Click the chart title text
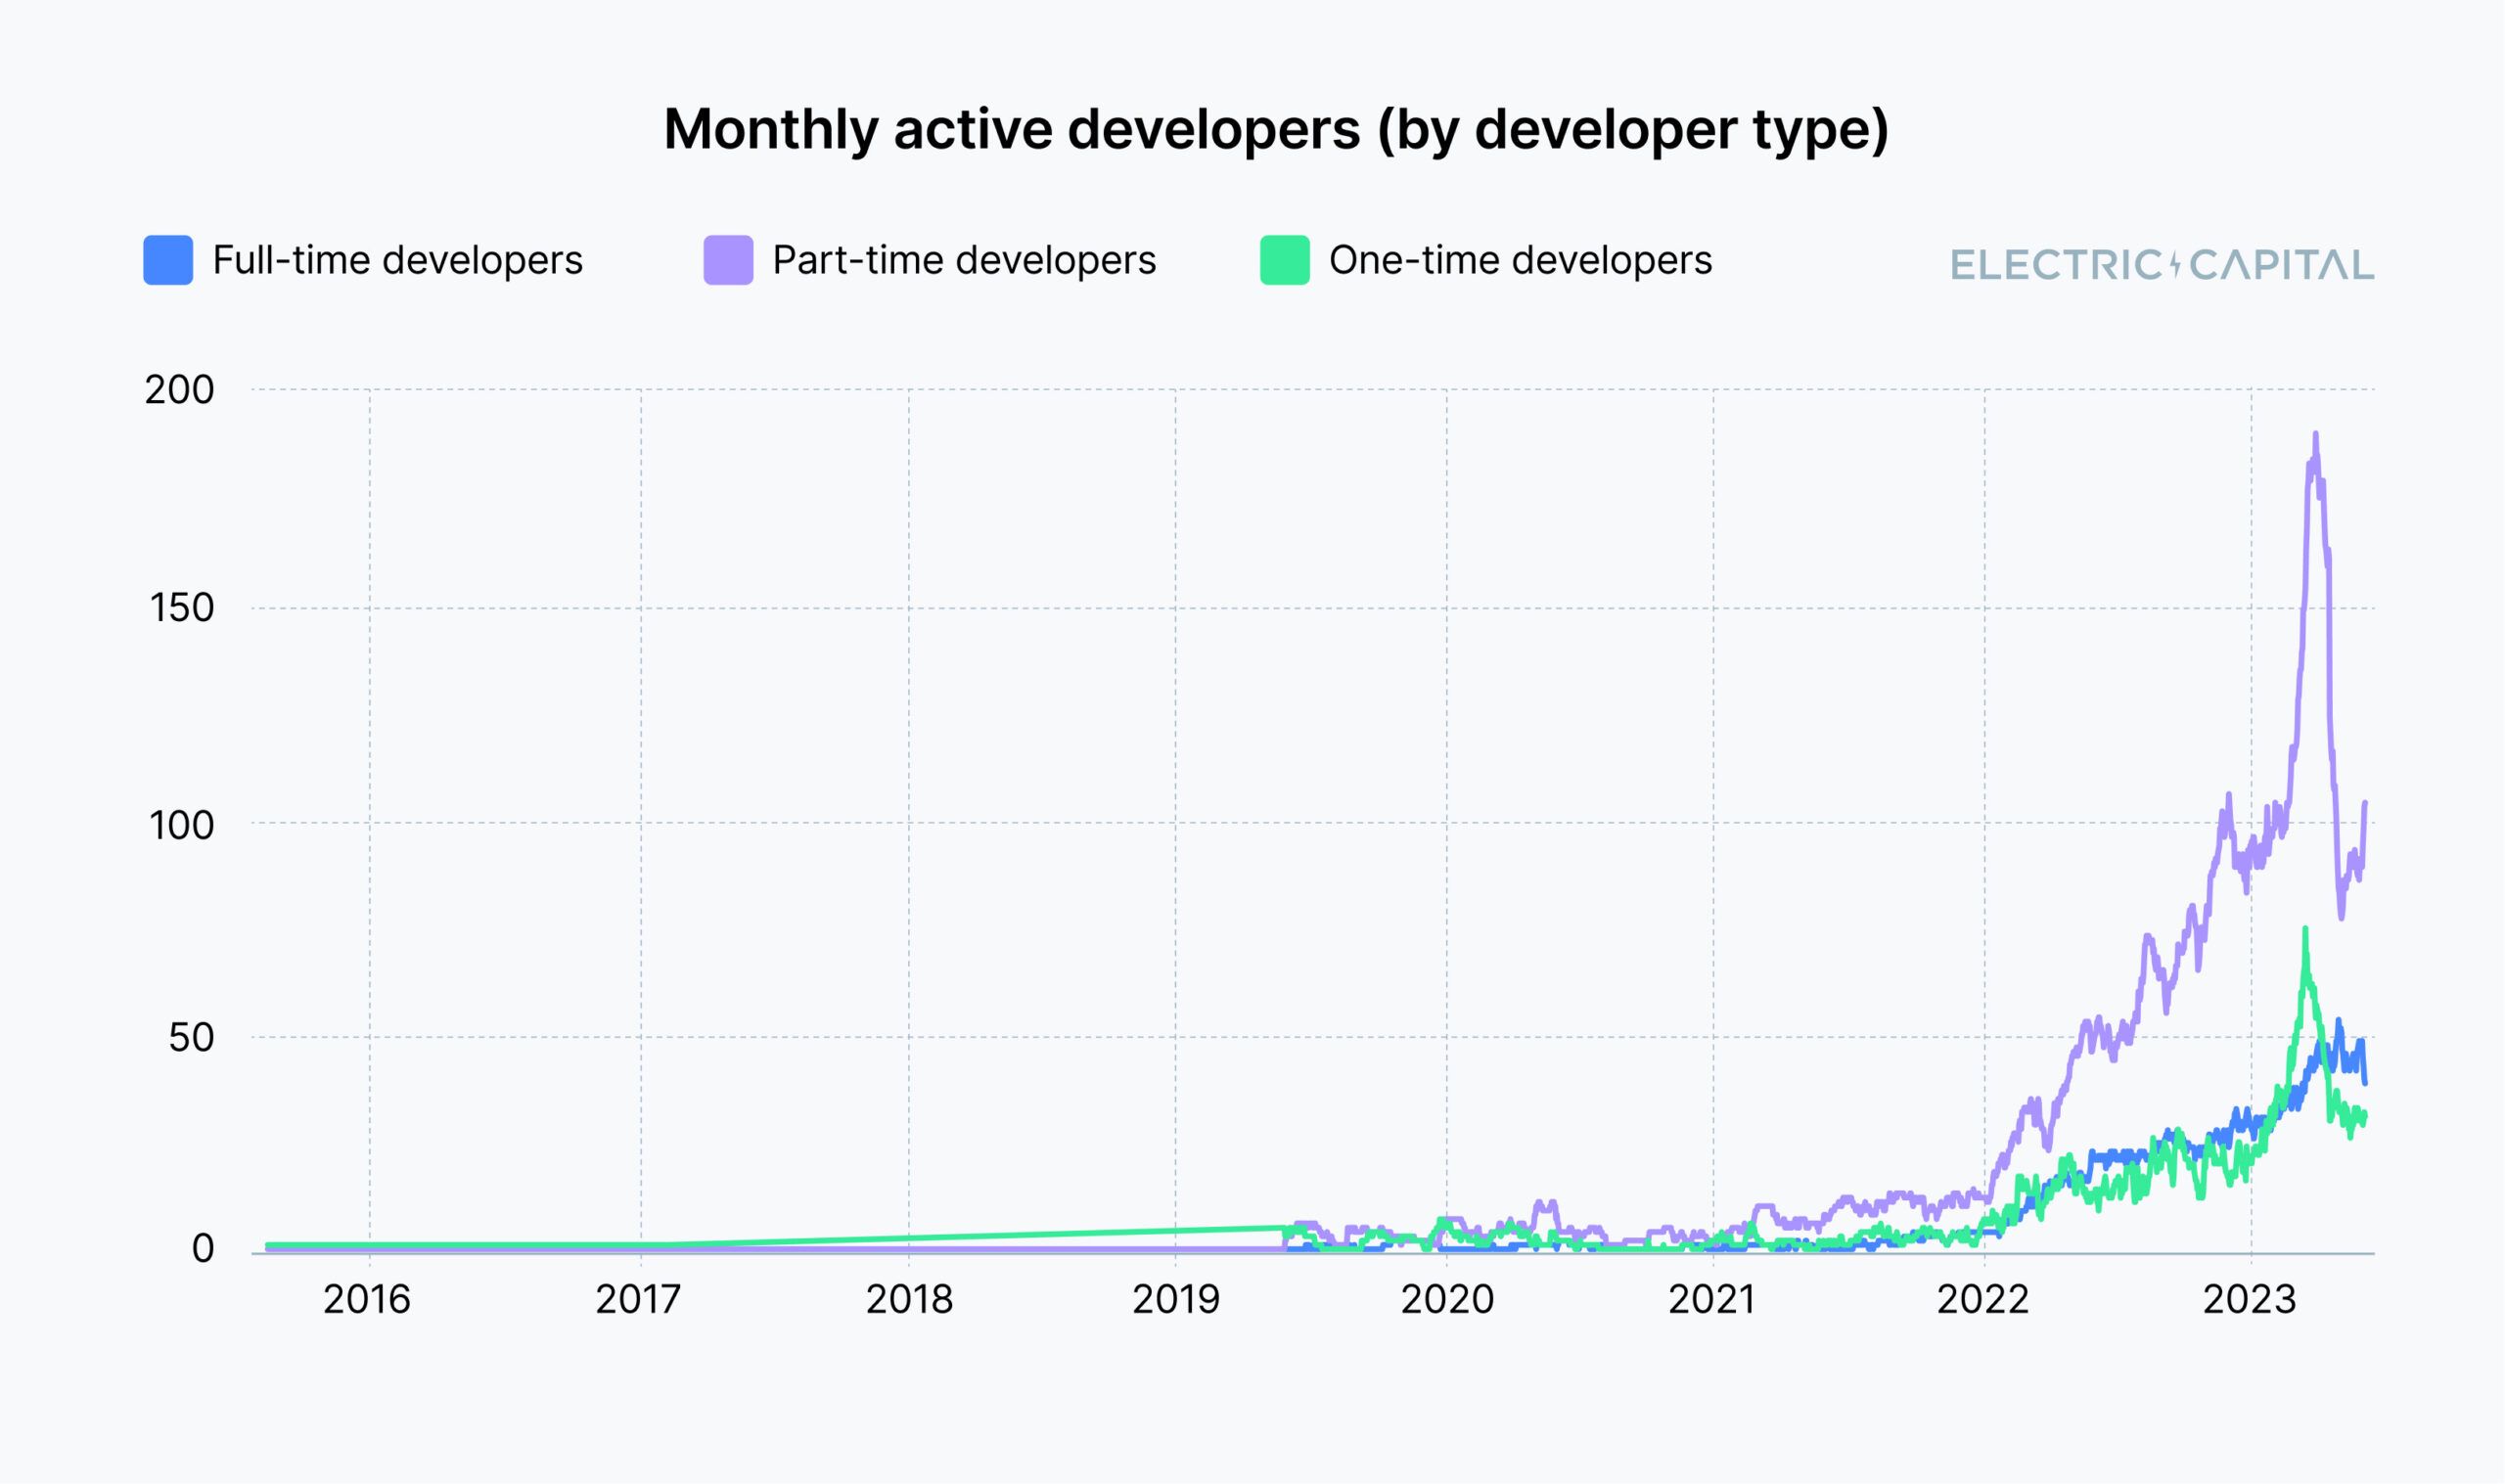This screenshot has width=2505, height=1484. pyautogui.click(x=1276, y=130)
